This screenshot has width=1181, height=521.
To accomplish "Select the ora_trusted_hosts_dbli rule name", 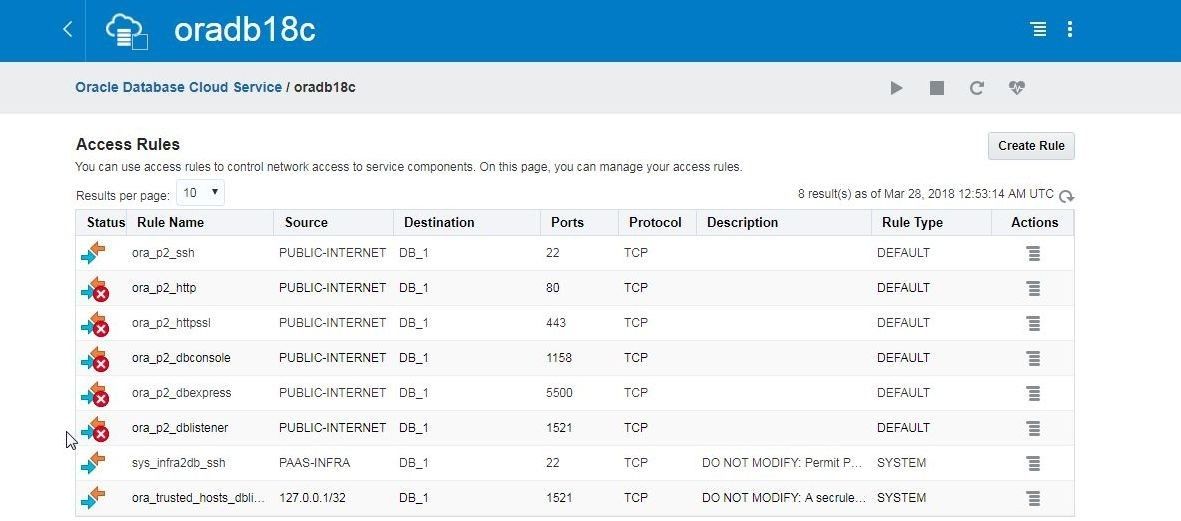I will pos(198,498).
